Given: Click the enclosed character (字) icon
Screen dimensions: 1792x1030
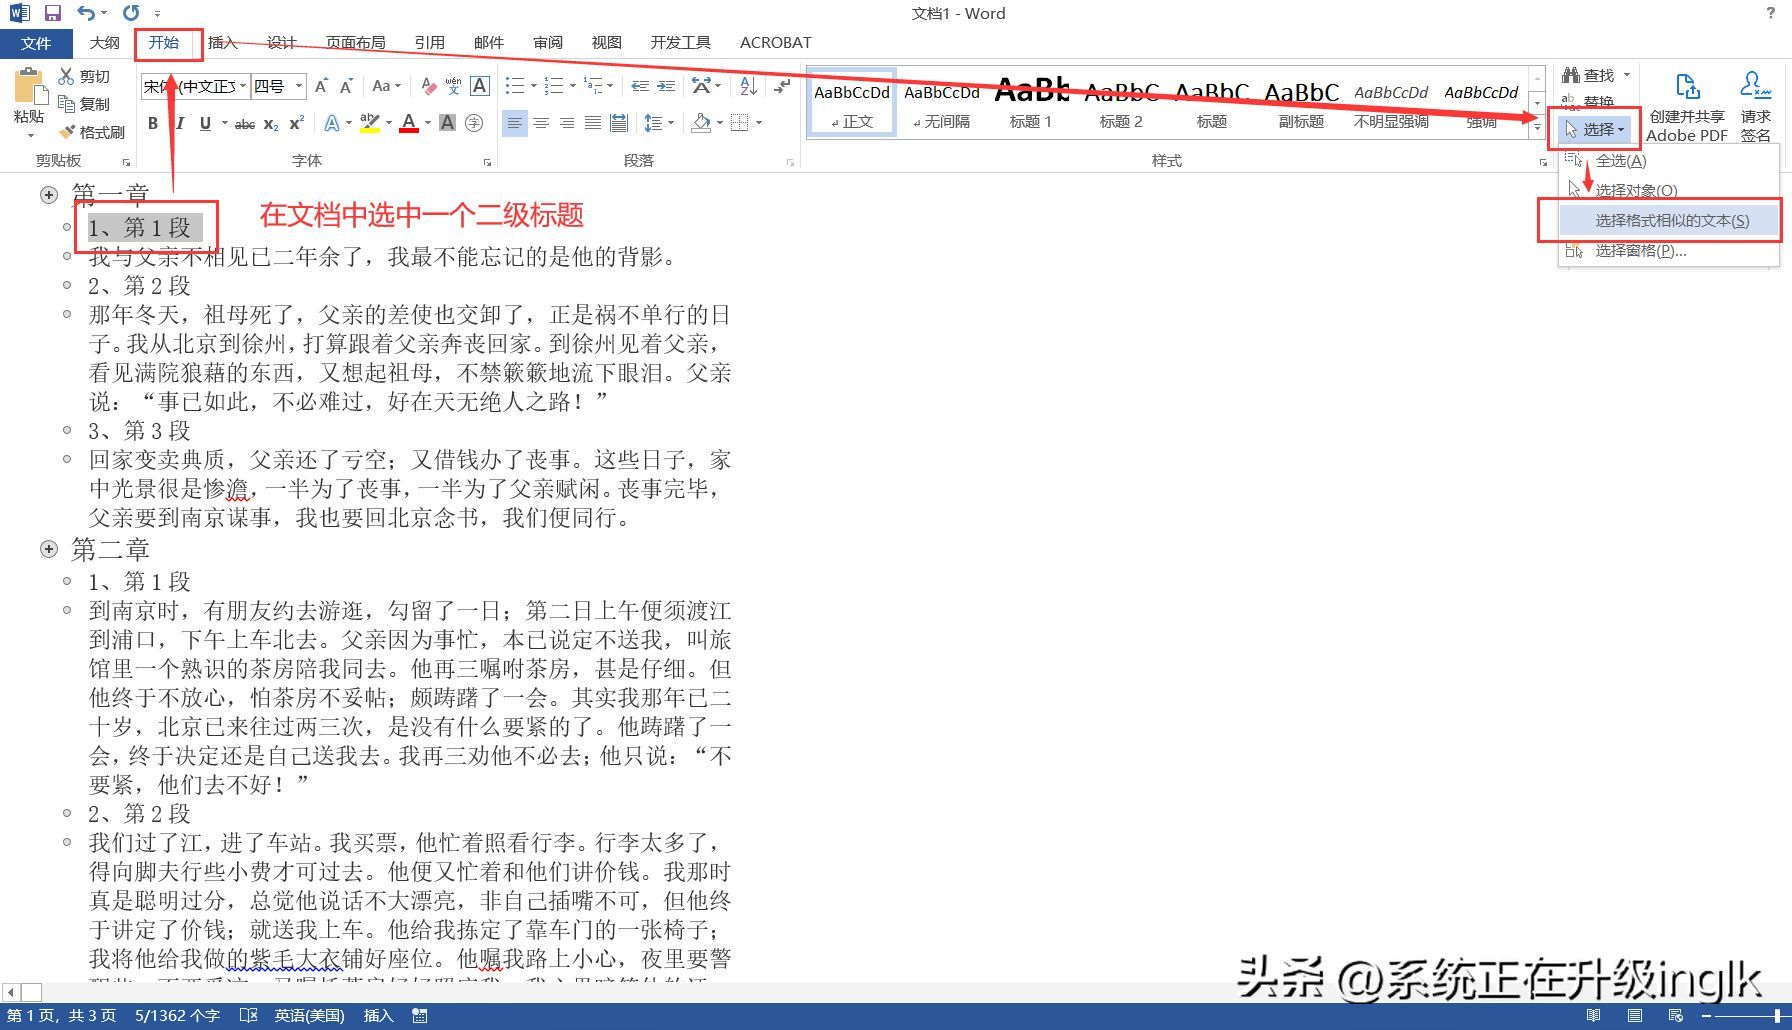Looking at the screenshot, I should [474, 123].
